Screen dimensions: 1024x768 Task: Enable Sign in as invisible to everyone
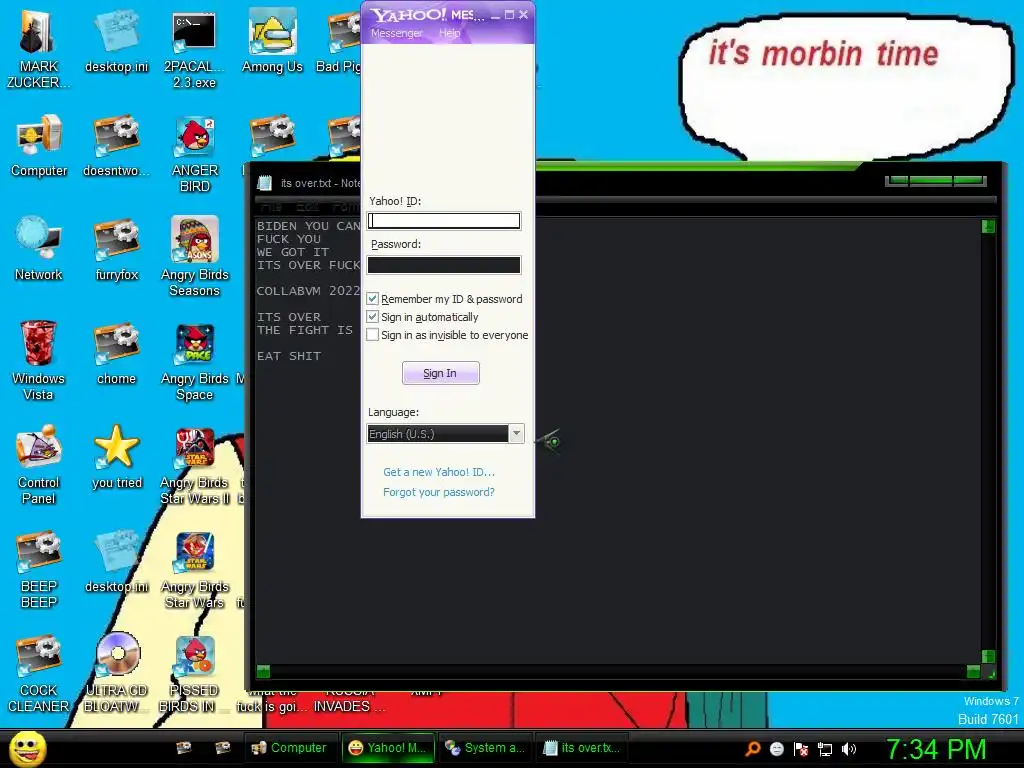pos(372,334)
